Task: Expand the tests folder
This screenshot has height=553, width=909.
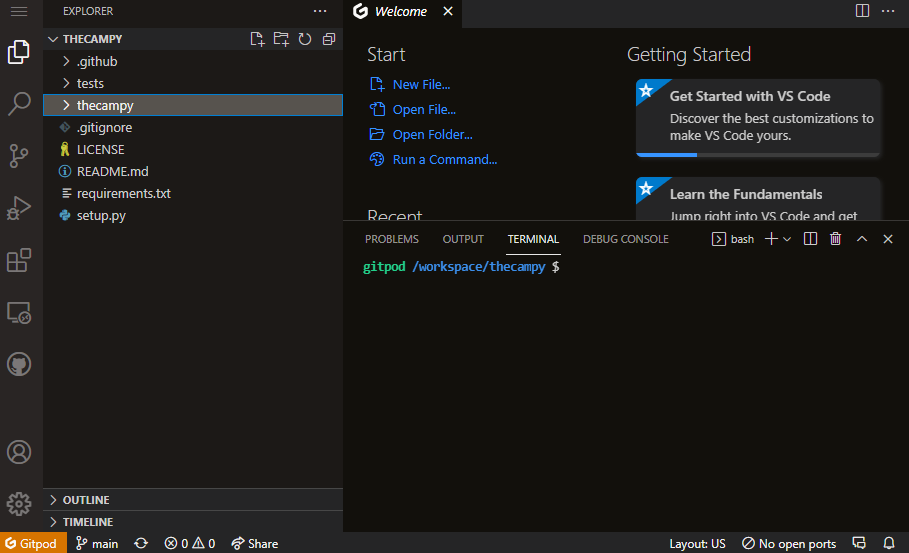Action: 90,83
